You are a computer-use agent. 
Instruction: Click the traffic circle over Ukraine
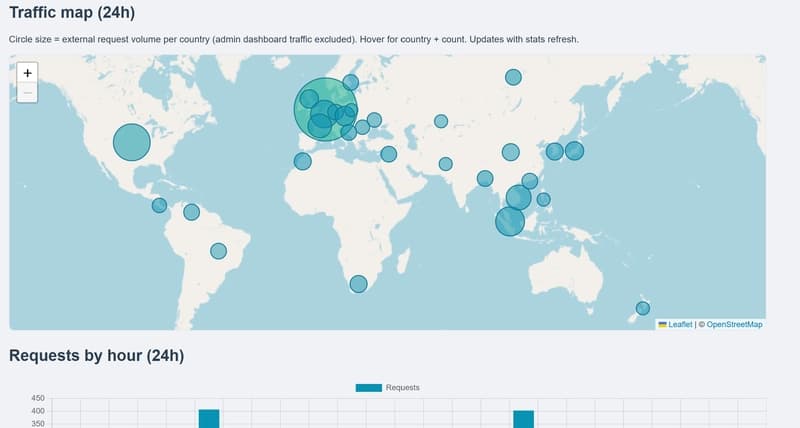[x=374, y=120]
